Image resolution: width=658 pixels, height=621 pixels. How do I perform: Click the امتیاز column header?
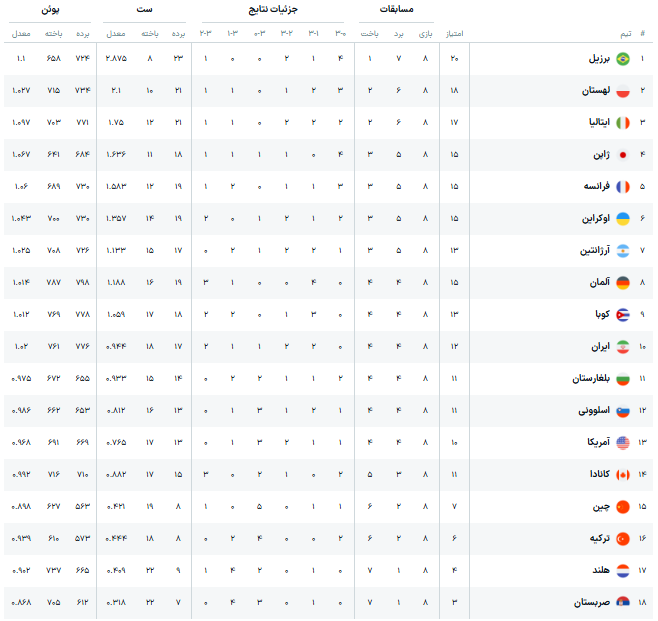(x=453, y=33)
